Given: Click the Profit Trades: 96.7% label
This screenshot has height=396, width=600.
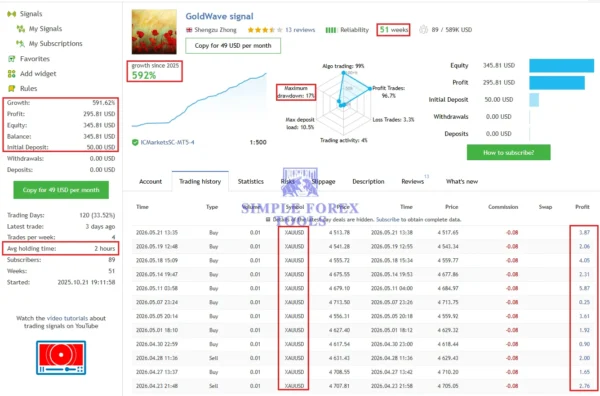Looking at the screenshot, I should point(389,92).
